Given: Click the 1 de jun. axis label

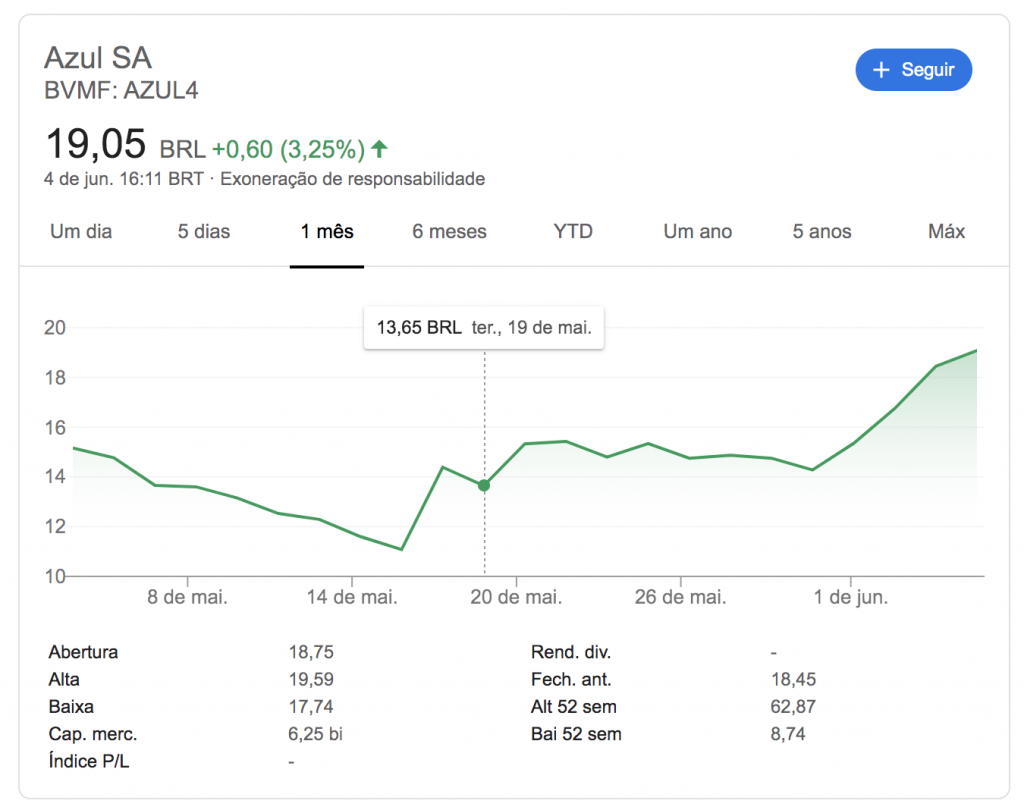Looking at the screenshot, I should point(850,597).
